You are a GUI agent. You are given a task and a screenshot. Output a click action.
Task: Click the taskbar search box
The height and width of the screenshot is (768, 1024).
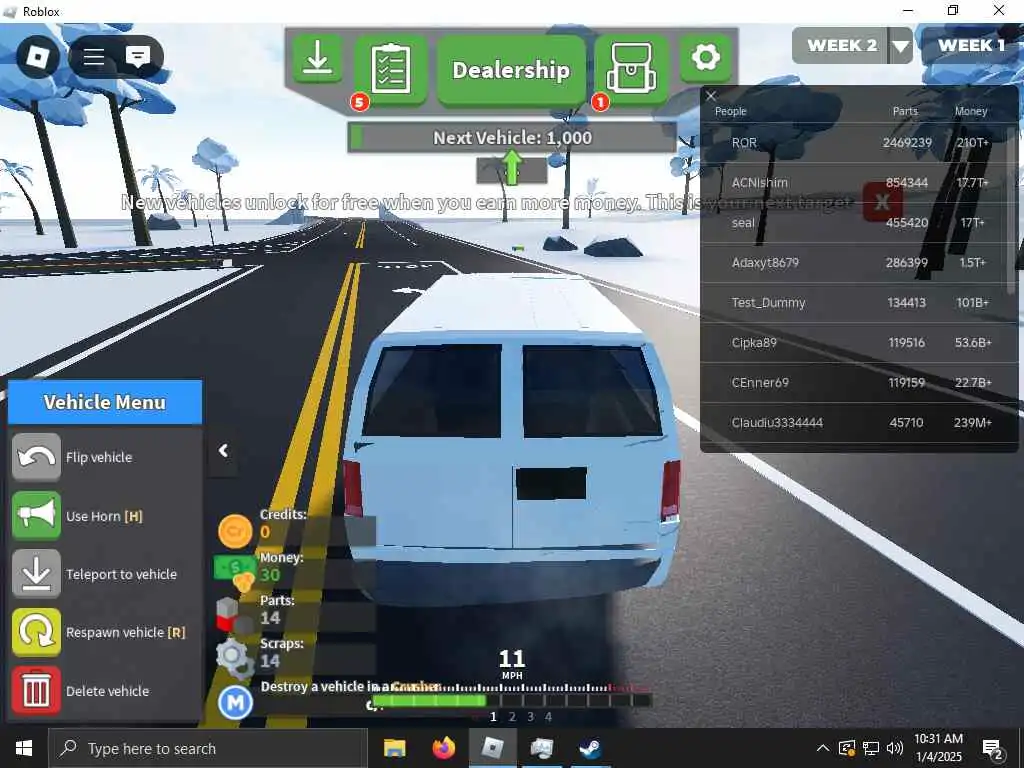208,748
